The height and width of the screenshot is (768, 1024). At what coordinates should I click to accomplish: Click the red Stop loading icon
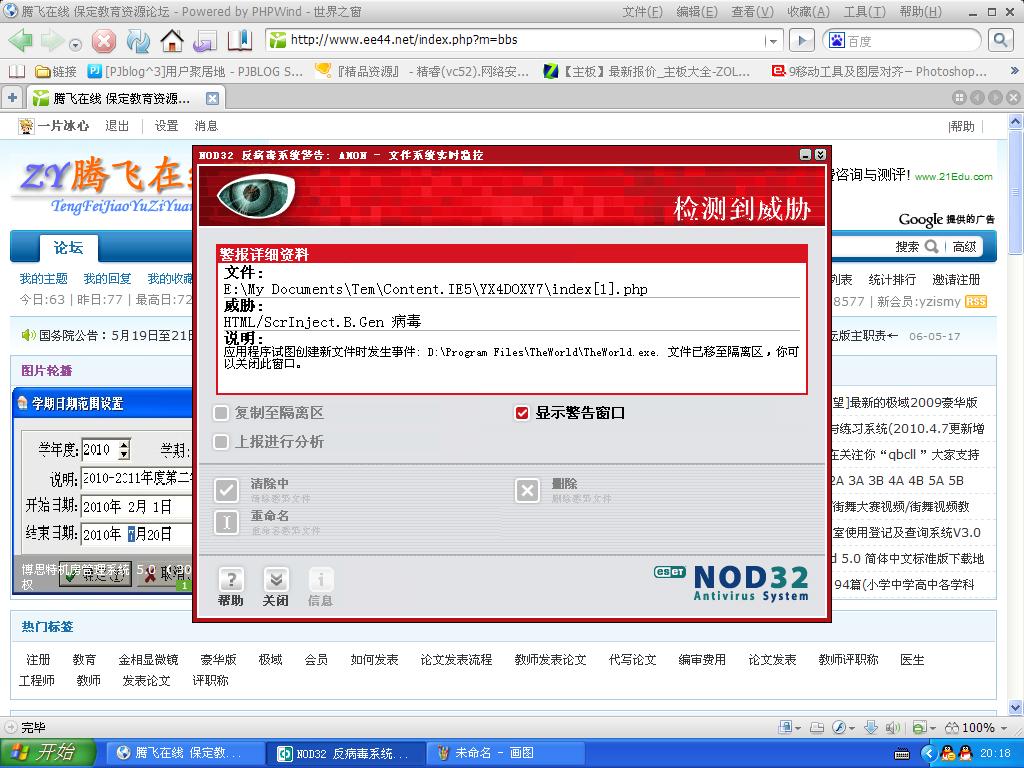(104, 41)
